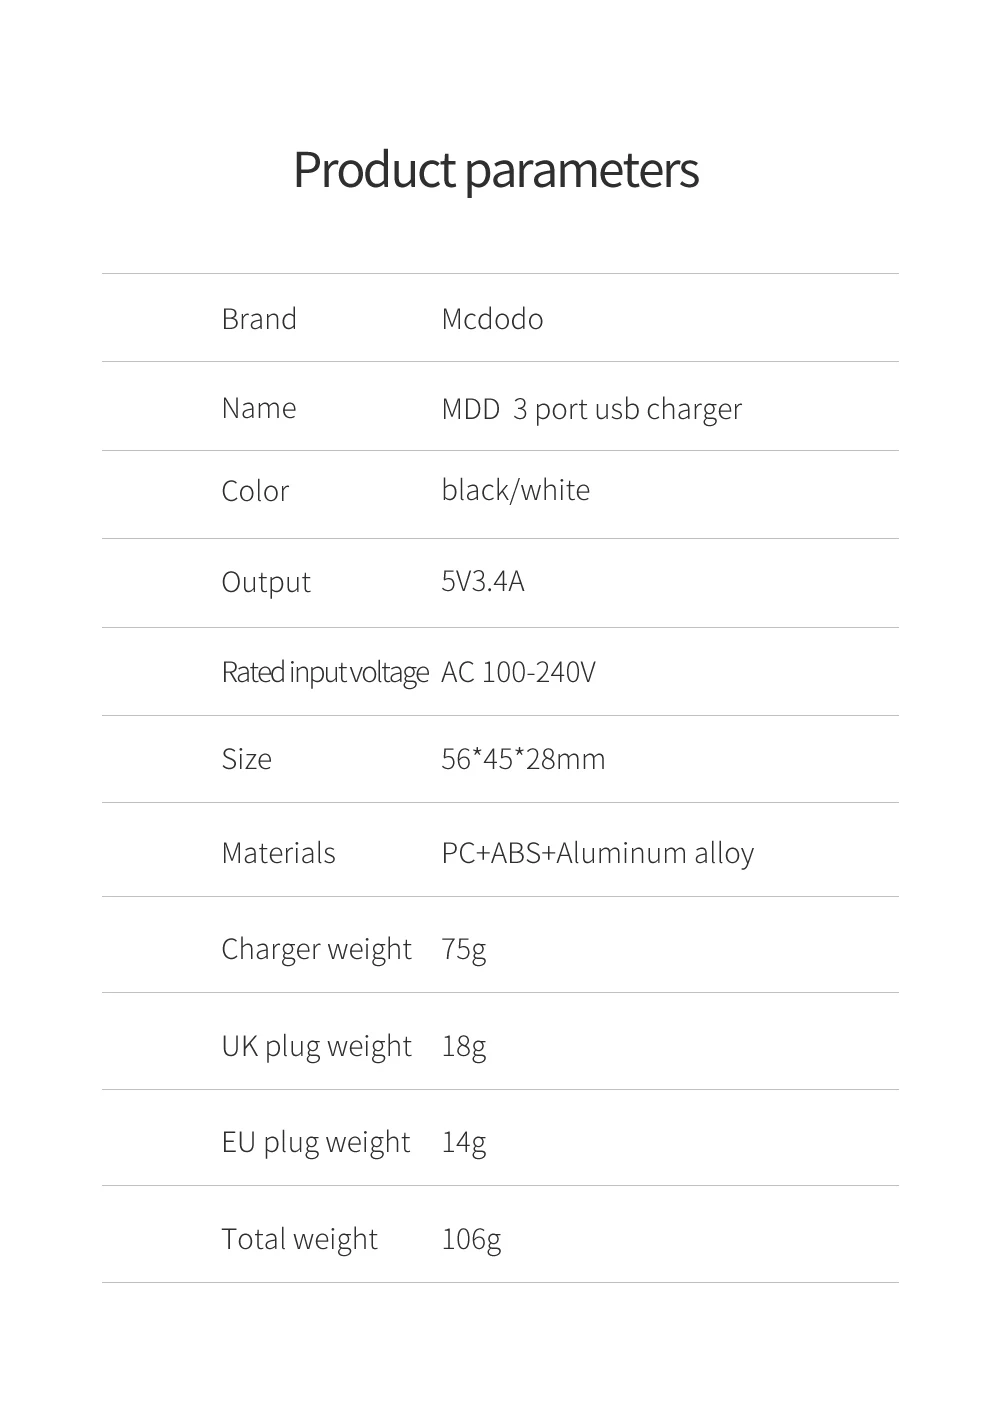This screenshot has height=1408, width=1000.
Task: Select the Output label
Action: point(266,582)
